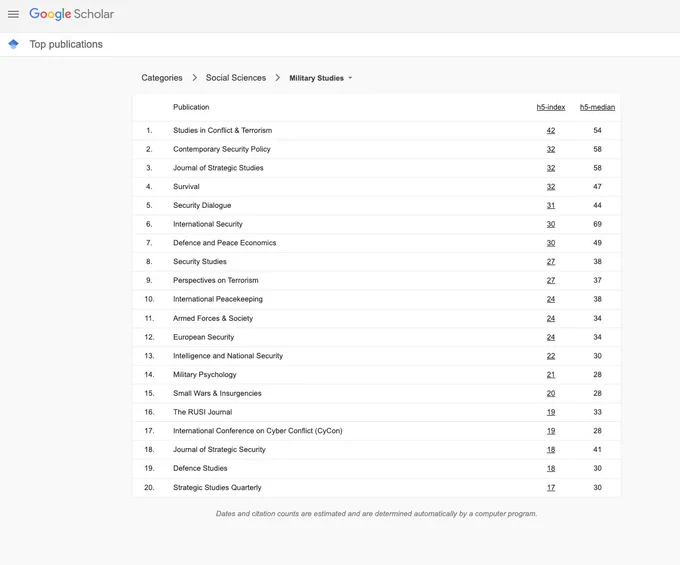The width and height of the screenshot is (680, 565).
Task: Select the text Contemporary Security Policy
Action: tap(222, 149)
